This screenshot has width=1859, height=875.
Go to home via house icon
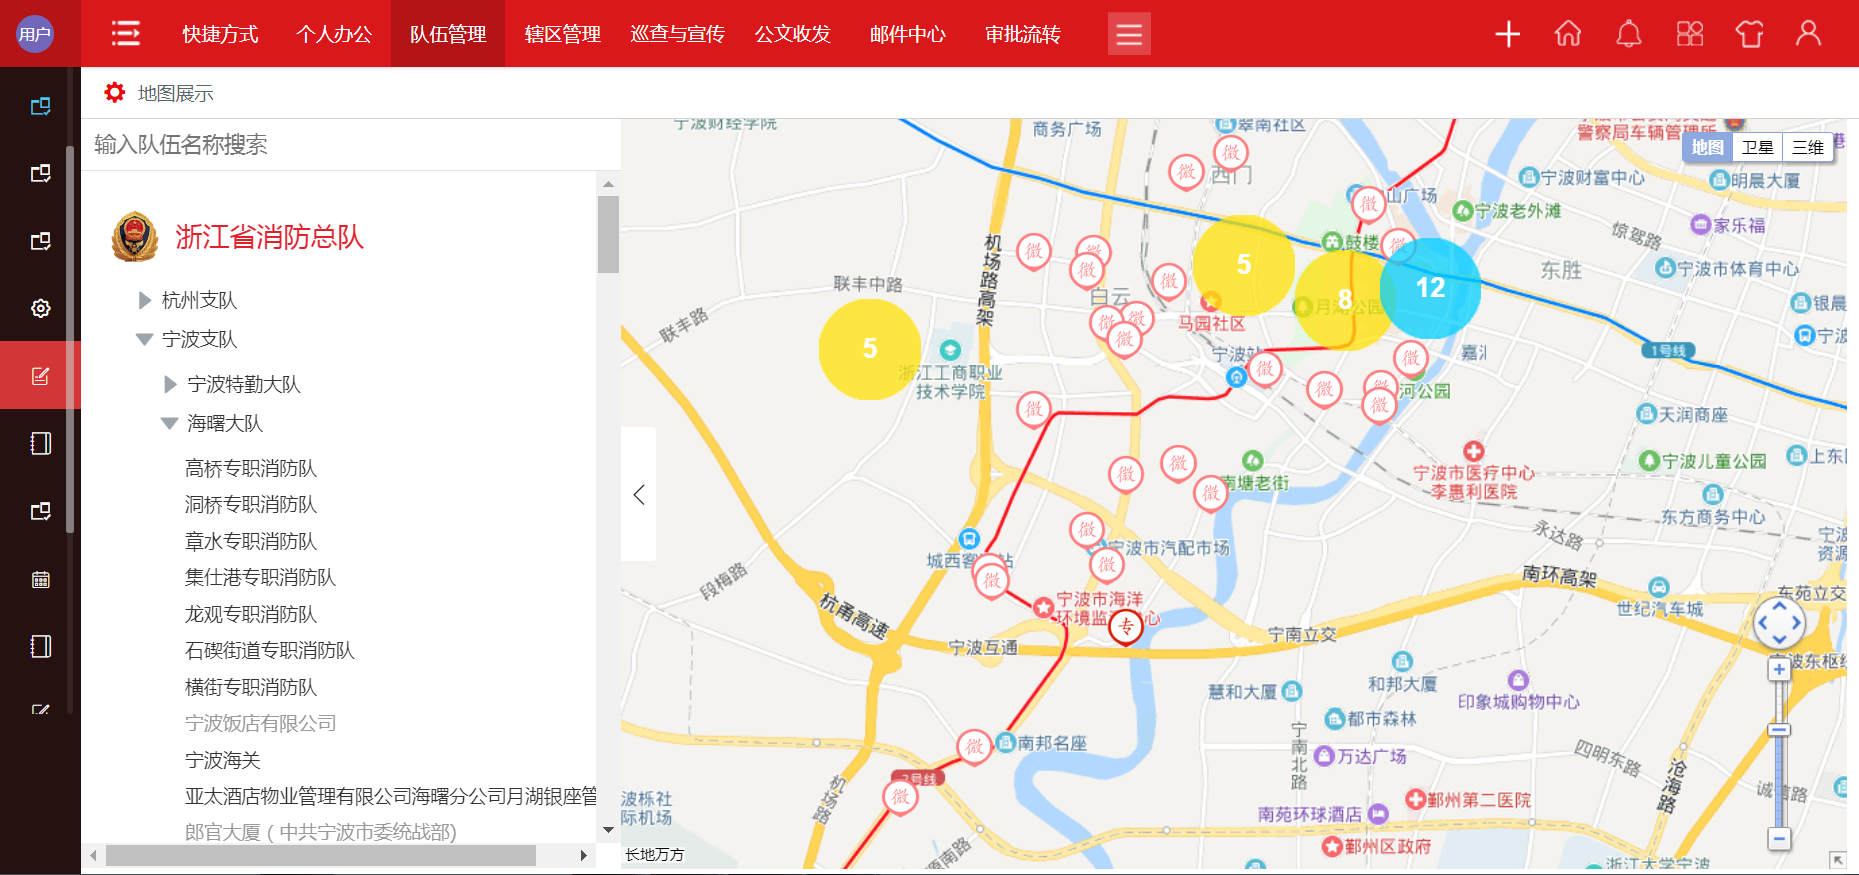1568,34
